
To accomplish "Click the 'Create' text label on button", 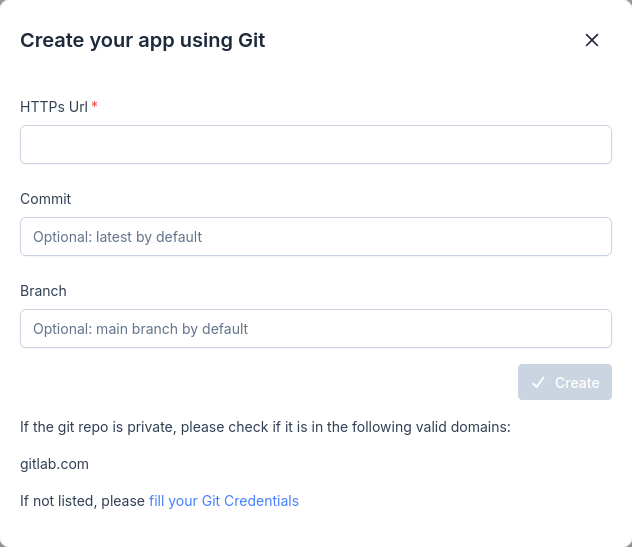I will pyautogui.click(x=577, y=383).
